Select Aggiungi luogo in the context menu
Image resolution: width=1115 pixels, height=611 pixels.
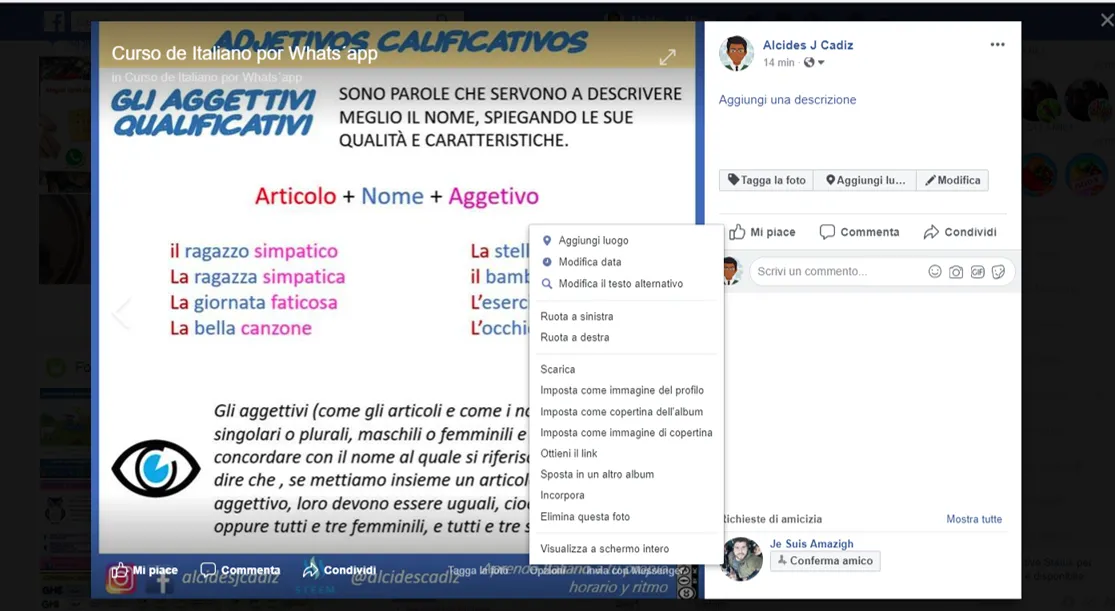pos(626,240)
